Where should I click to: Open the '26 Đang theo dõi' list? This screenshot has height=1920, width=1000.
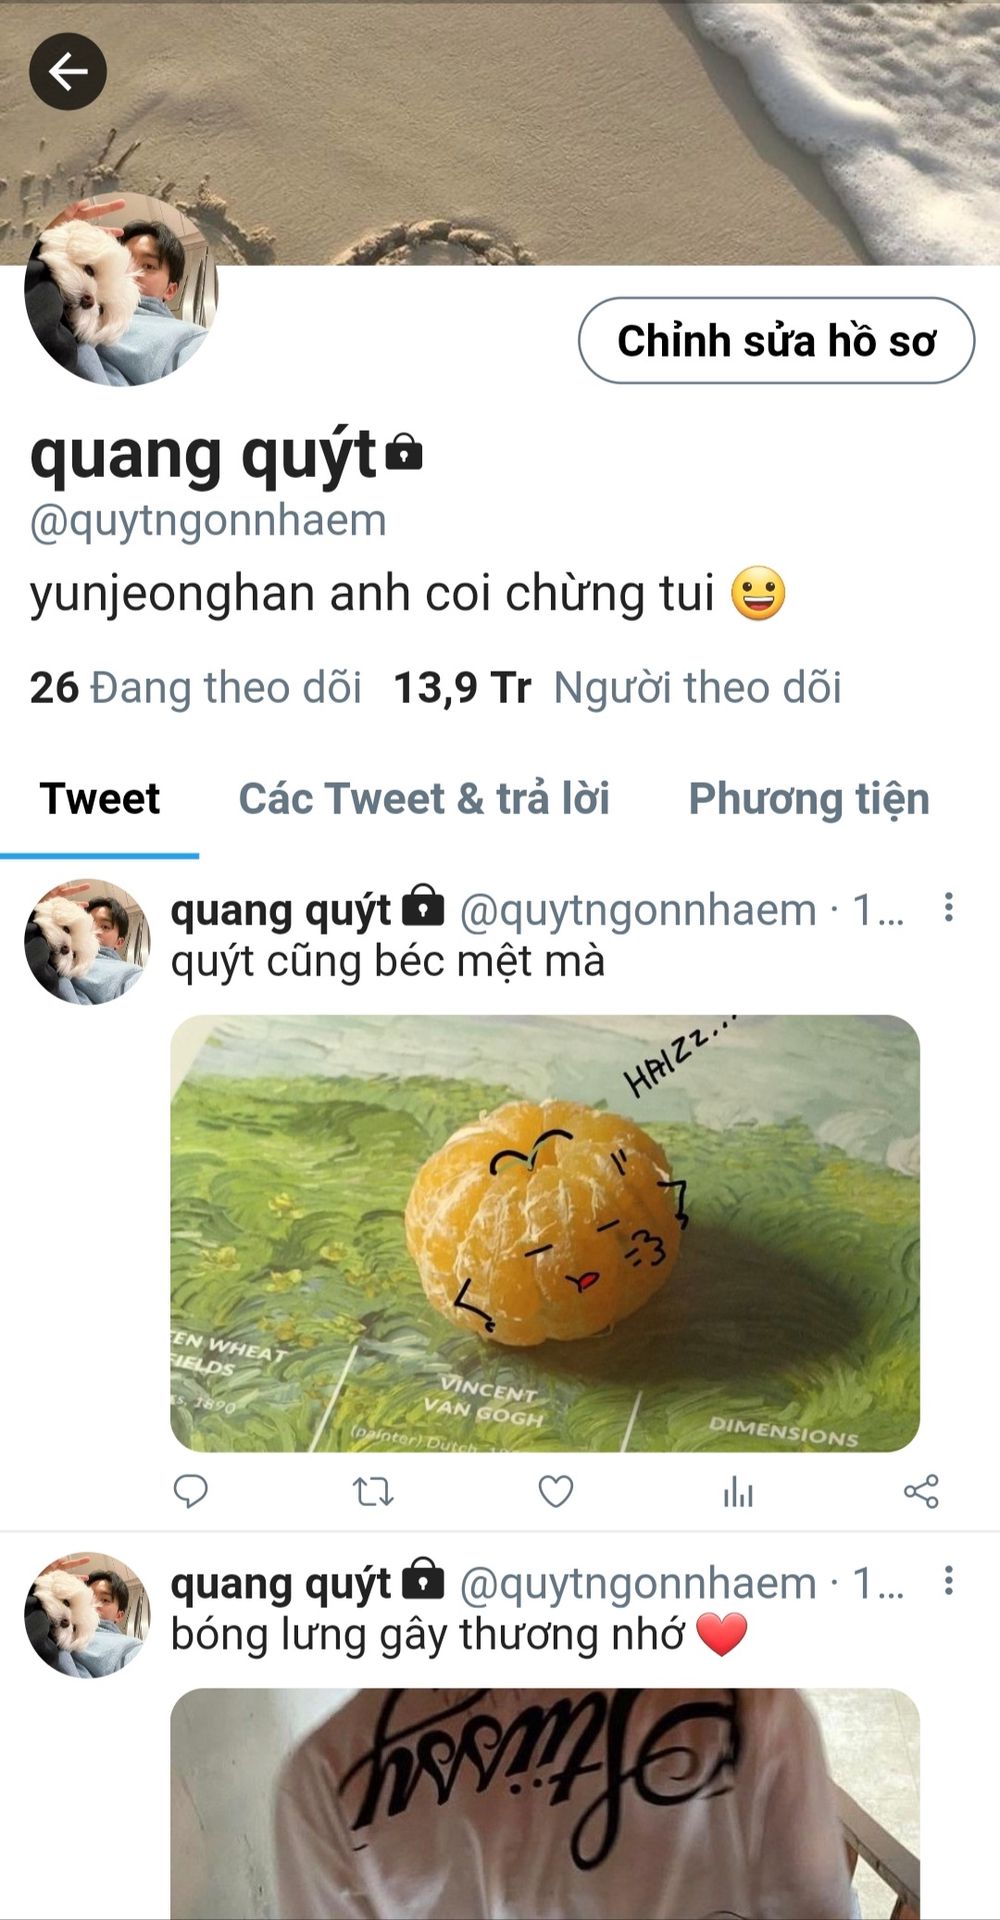pos(195,688)
